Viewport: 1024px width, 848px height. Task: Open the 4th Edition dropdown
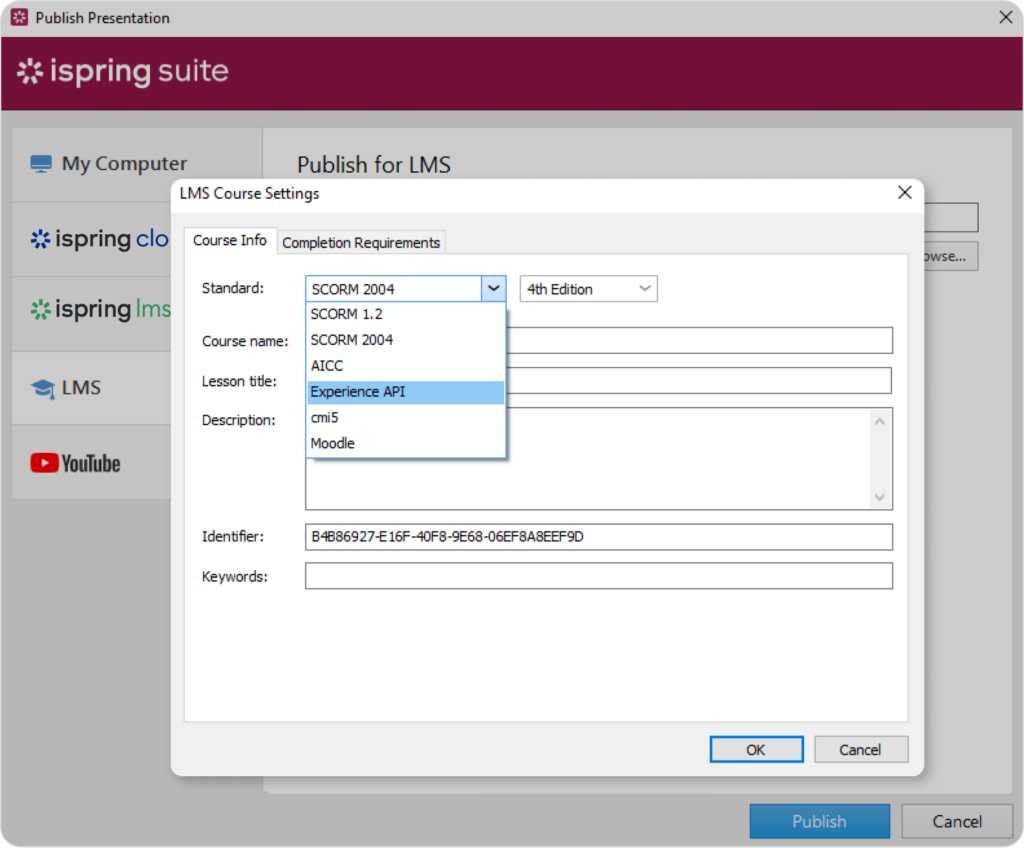point(588,289)
